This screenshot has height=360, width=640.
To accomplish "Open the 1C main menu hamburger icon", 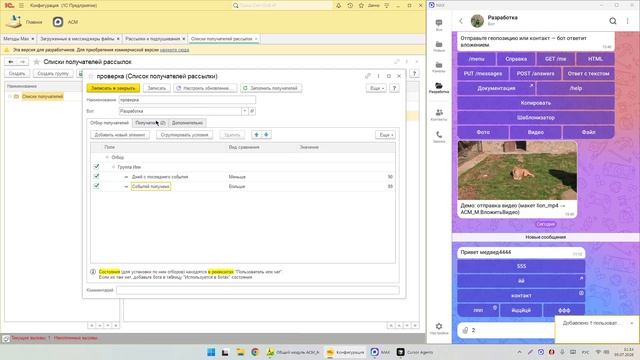I will pyautogui.click(x=21, y=5).
